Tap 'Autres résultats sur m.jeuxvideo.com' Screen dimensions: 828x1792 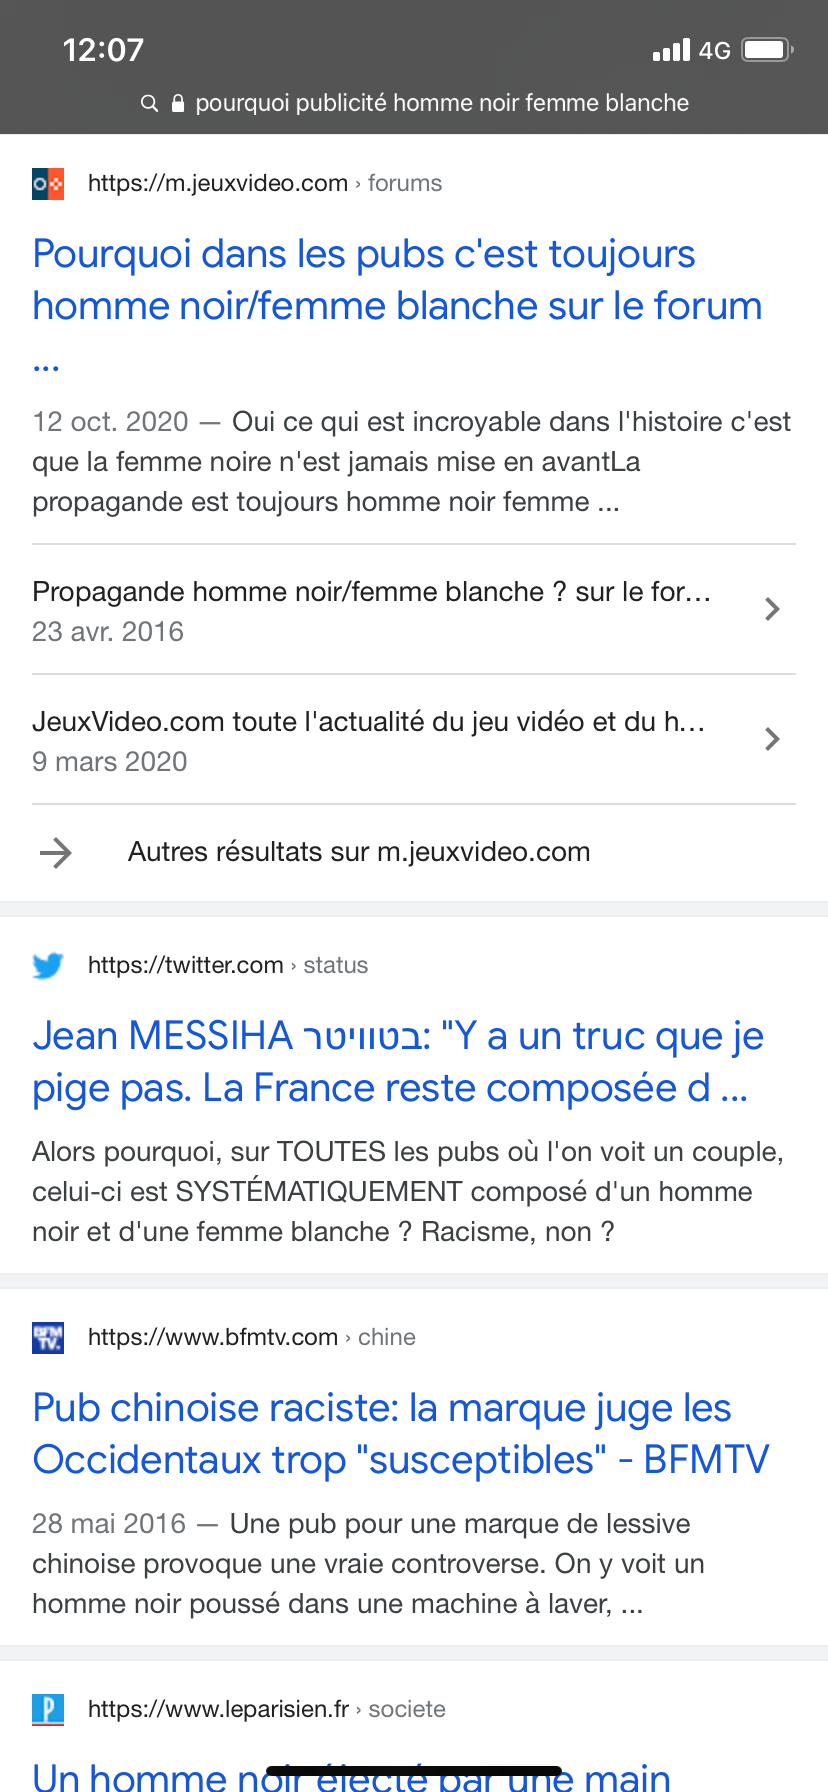click(x=359, y=852)
